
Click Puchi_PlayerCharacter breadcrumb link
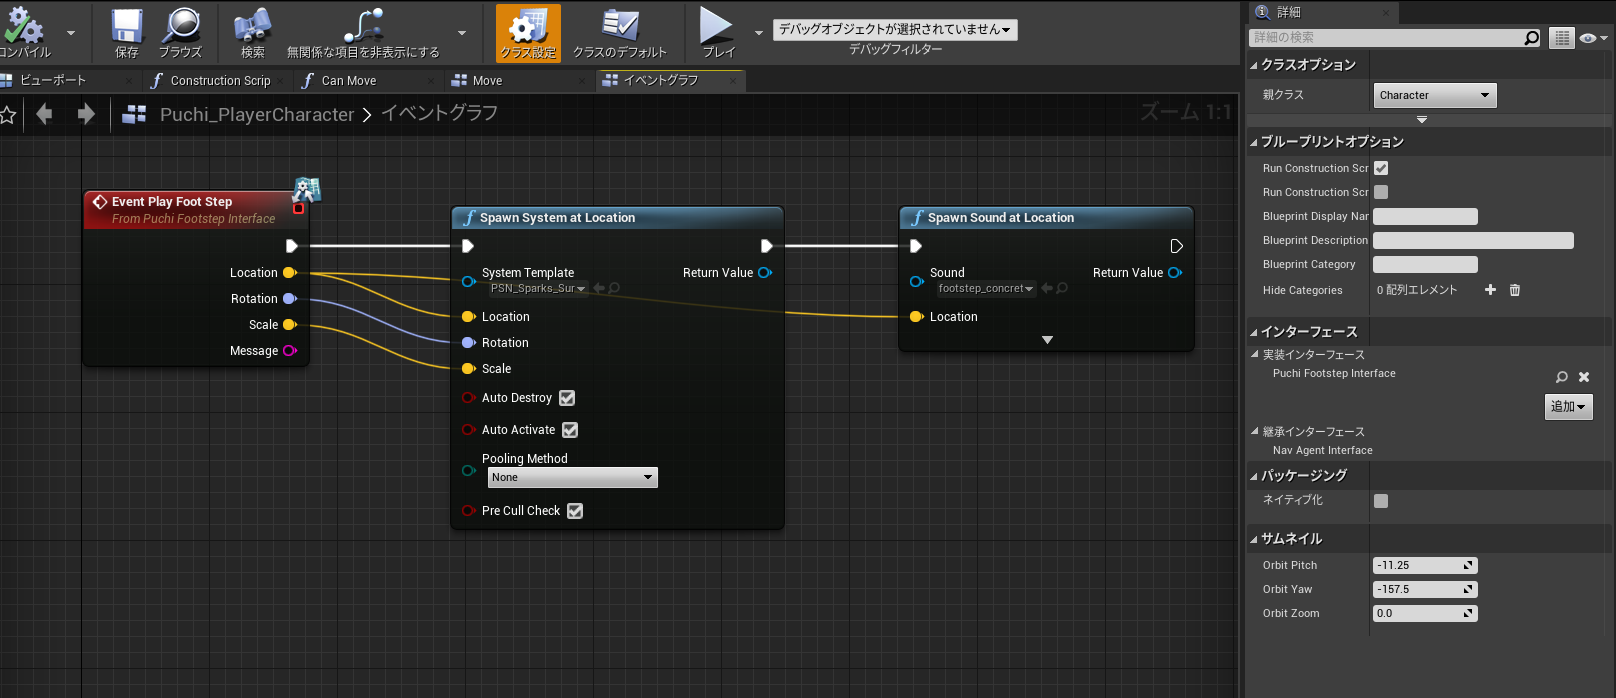(x=257, y=115)
